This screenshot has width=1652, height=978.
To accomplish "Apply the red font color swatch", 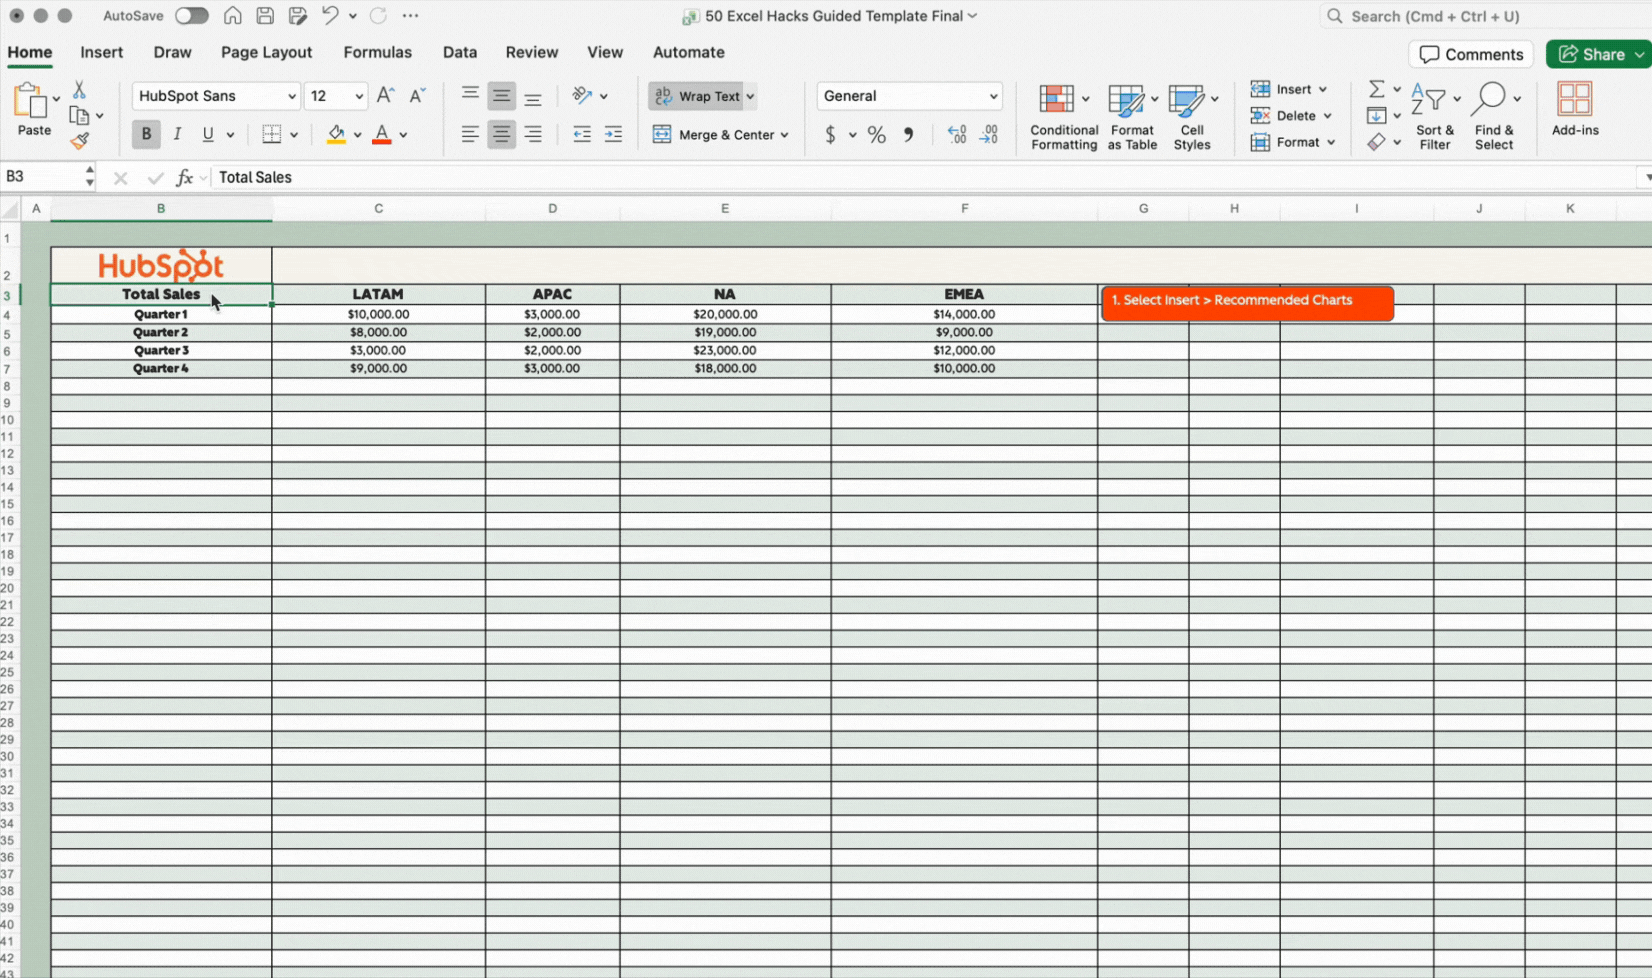I will (381, 135).
